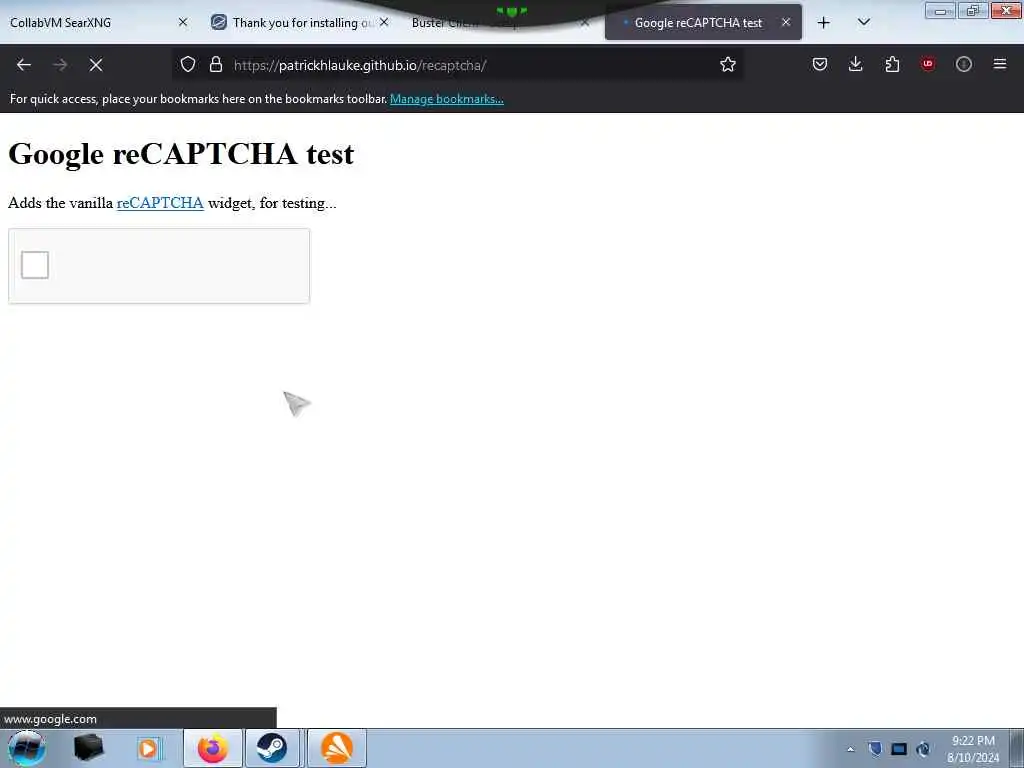1024x768 pixels.
Task: Open the Manage bookmarks link
Action: click(x=447, y=99)
